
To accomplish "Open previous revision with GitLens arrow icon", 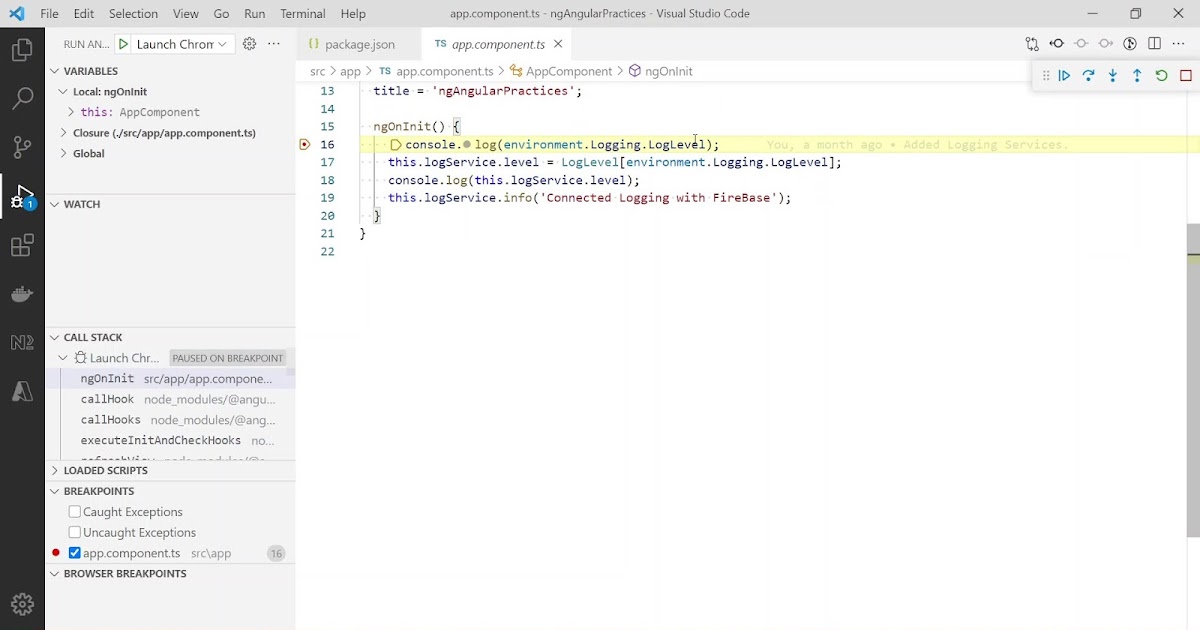I will pos(1056,44).
